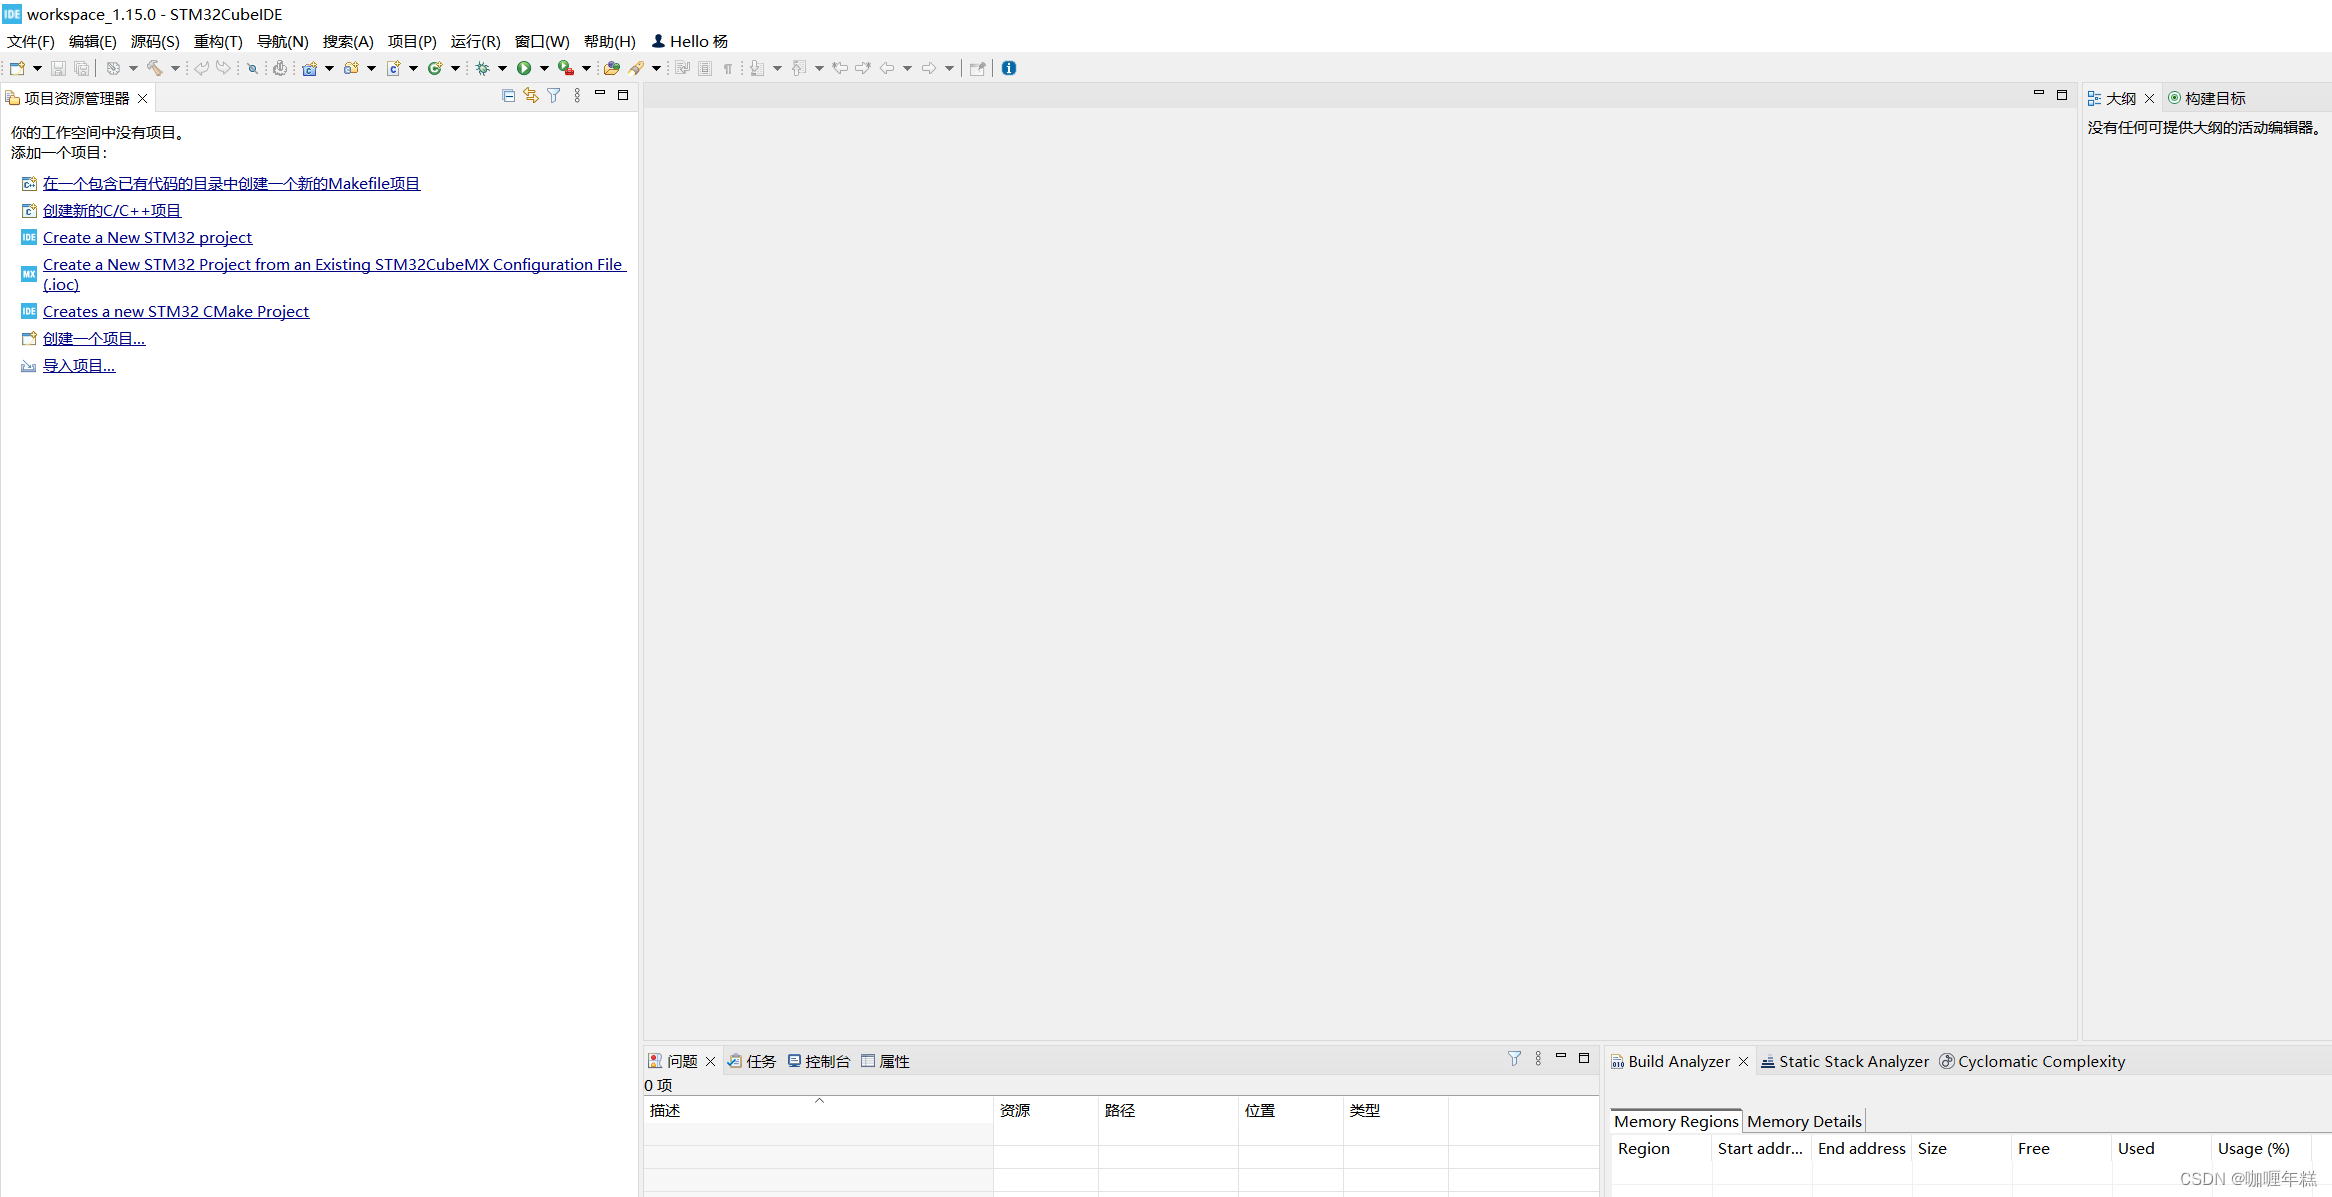The width and height of the screenshot is (2332, 1197).
Task: Close the 项目资源管理器 tab
Action: click(143, 98)
